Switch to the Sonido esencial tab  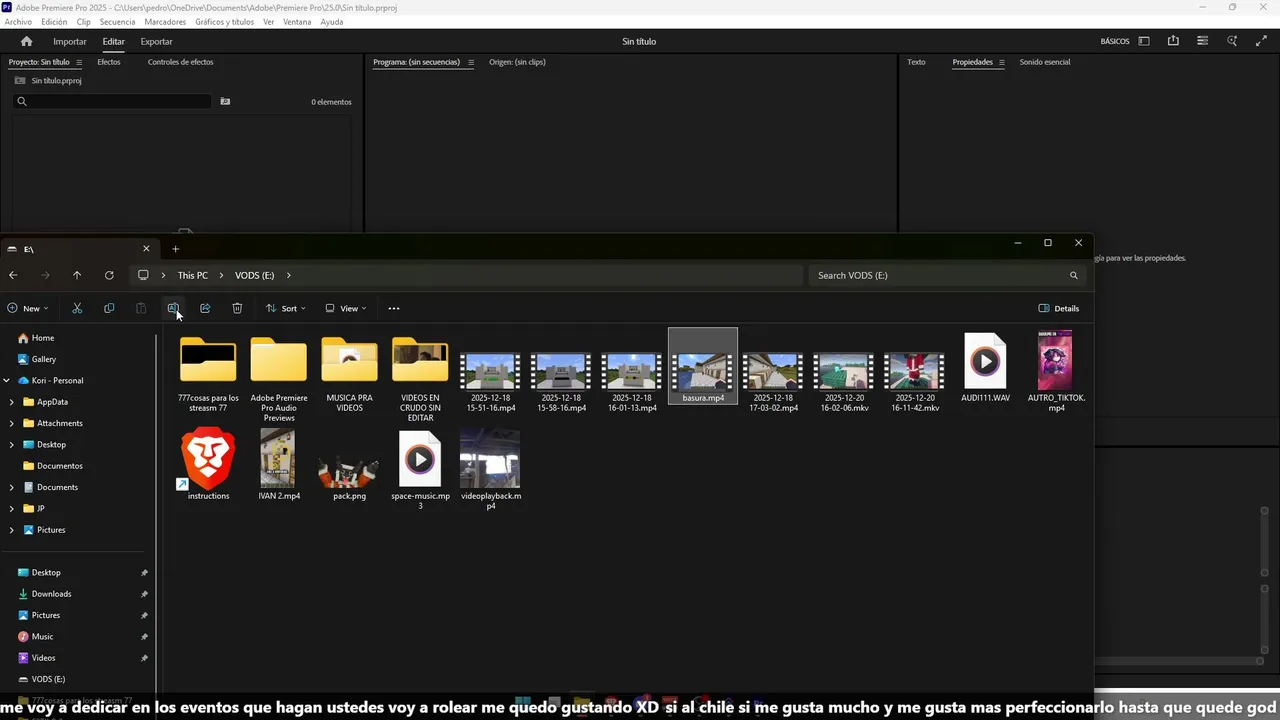(1044, 62)
